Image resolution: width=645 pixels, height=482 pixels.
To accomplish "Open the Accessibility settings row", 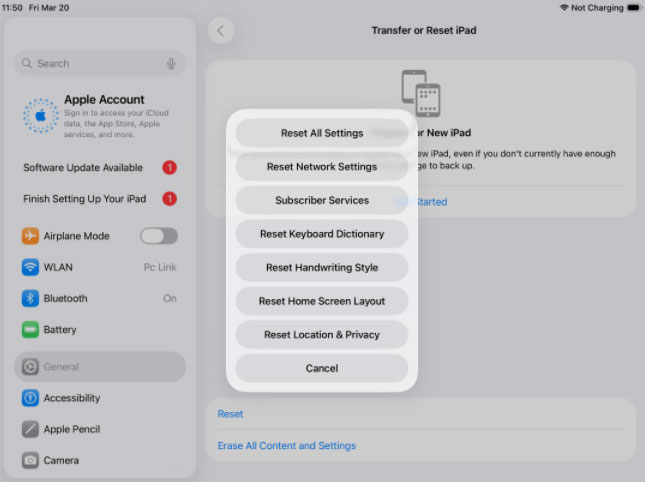I will 100,398.
